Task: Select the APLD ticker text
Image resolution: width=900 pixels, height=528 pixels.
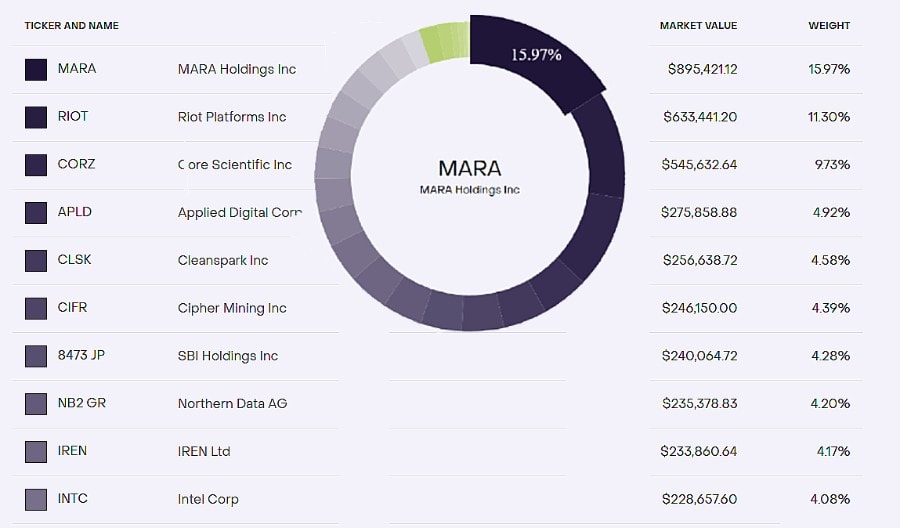Action: 75,211
